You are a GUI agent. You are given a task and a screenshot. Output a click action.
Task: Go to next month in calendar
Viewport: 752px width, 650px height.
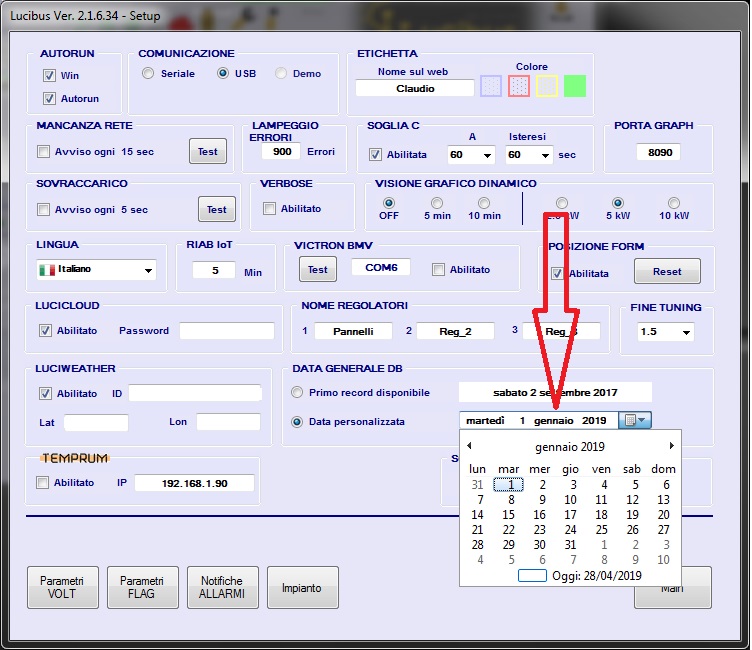point(671,446)
